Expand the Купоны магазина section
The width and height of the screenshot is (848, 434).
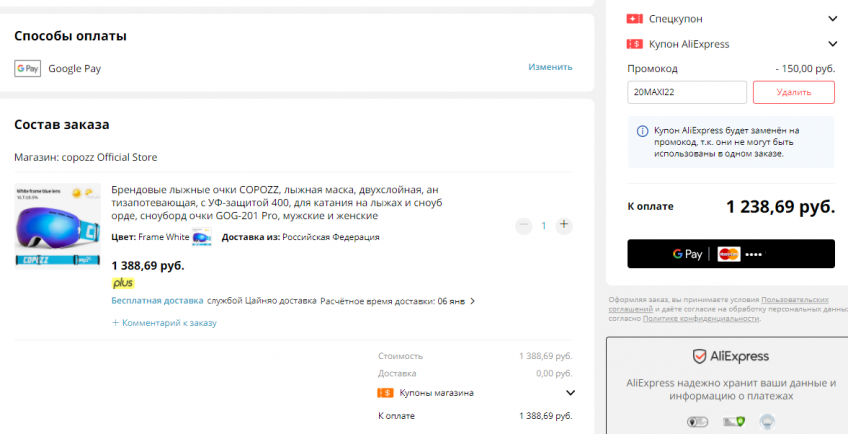click(570, 393)
